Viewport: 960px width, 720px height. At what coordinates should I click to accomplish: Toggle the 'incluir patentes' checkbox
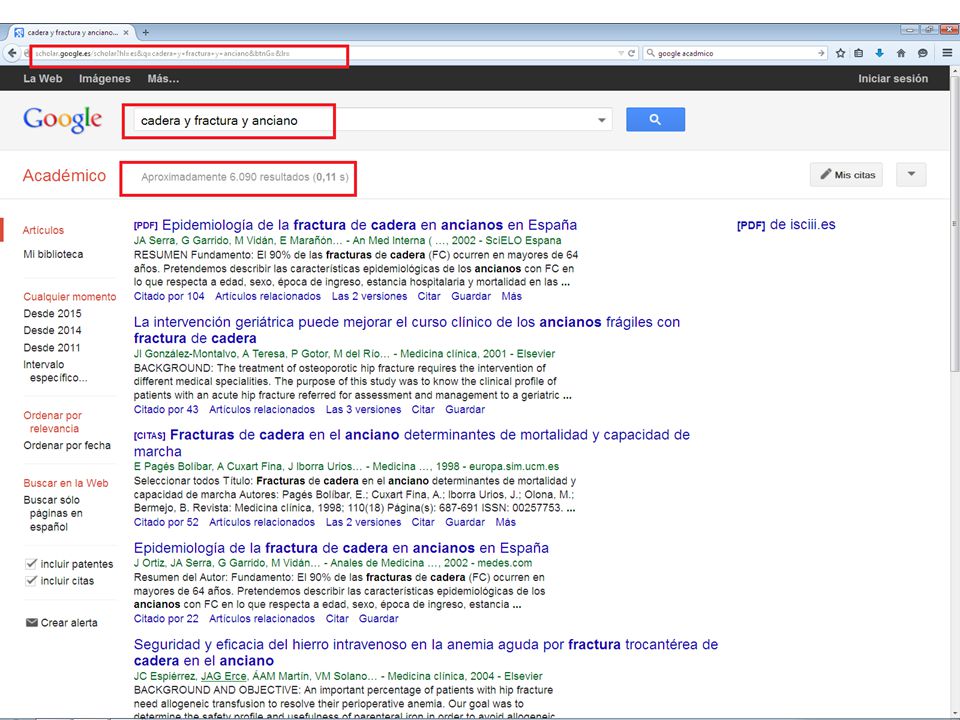tap(31, 563)
